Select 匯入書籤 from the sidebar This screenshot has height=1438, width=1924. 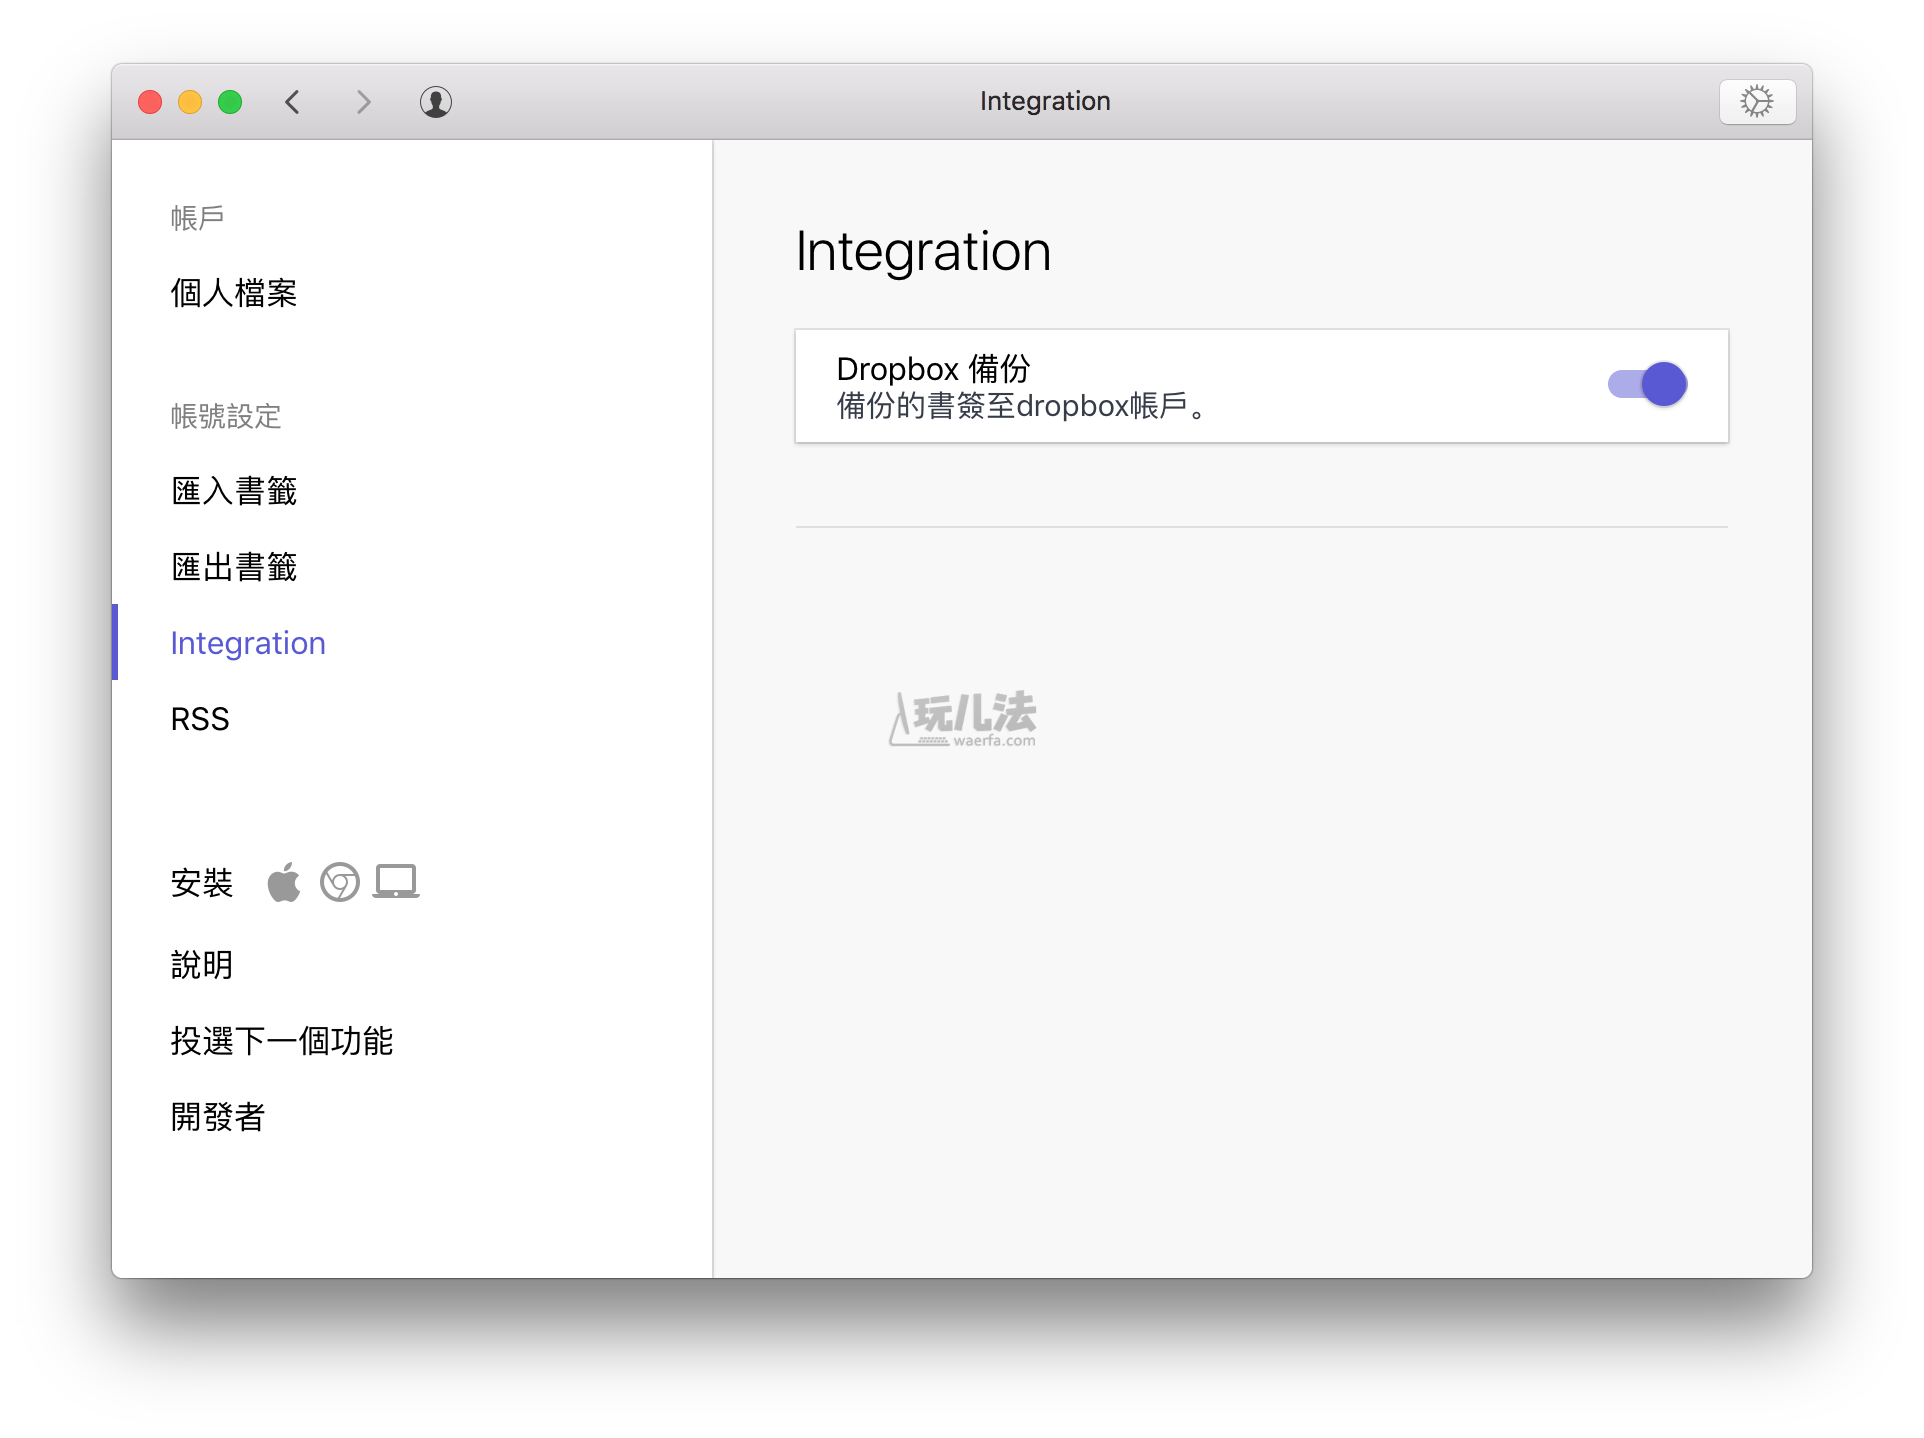pyautogui.click(x=234, y=491)
